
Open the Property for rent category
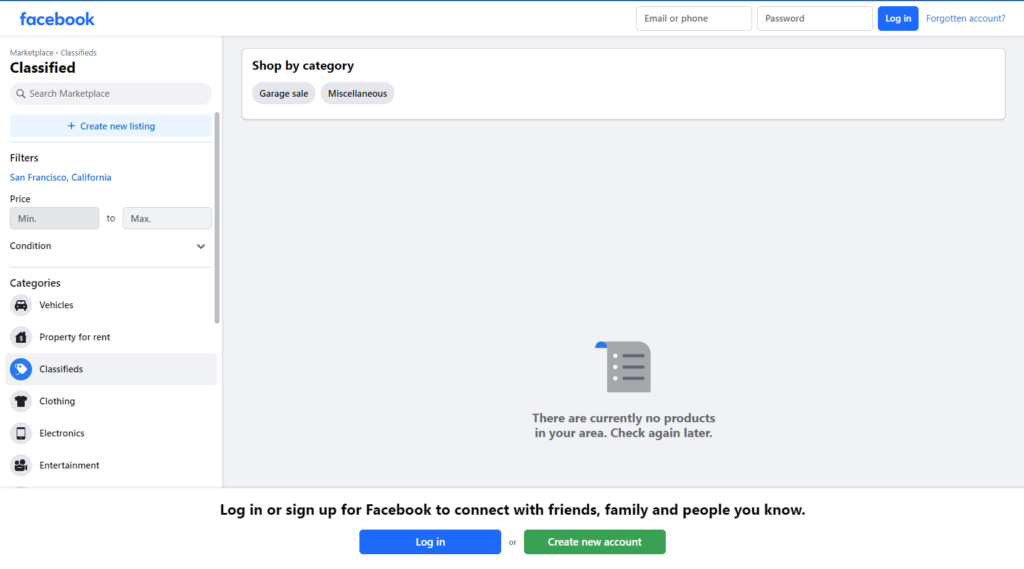pyautogui.click(x=111, y=337)
